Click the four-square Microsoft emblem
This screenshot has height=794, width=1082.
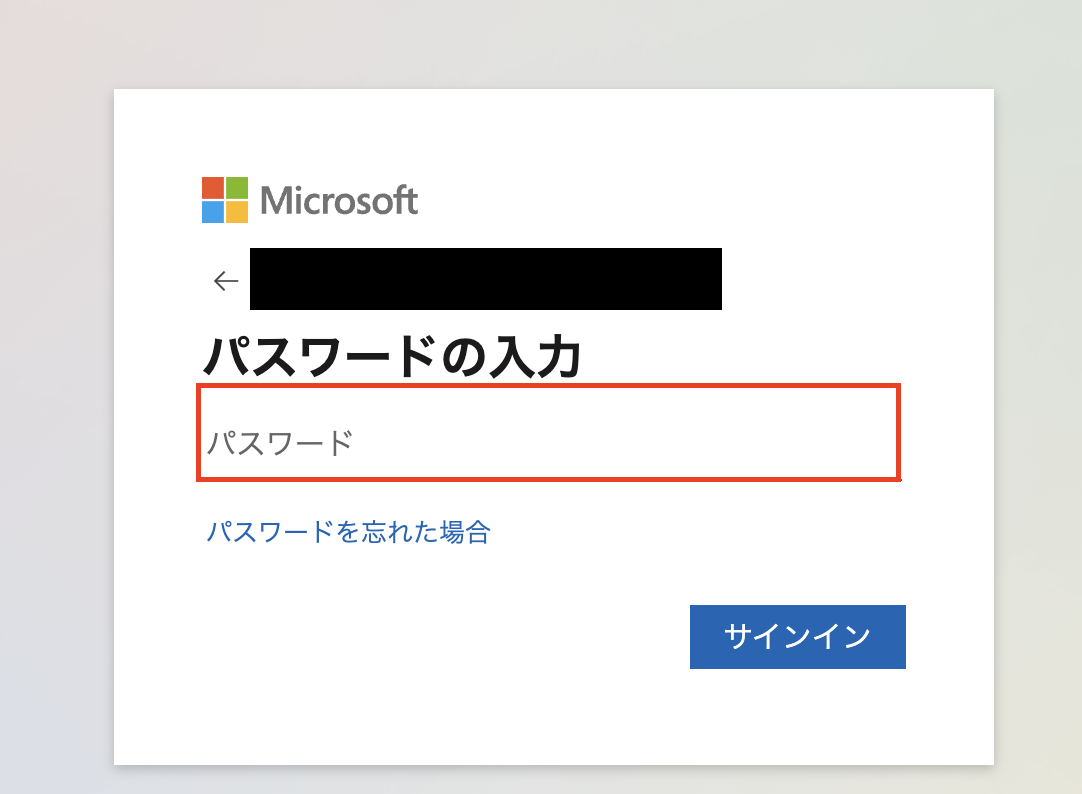pos(225,199)
